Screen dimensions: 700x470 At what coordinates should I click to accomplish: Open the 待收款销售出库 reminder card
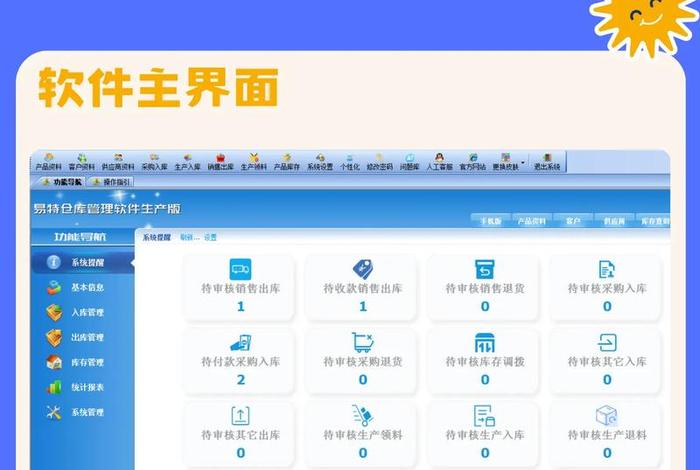(362, 287)
